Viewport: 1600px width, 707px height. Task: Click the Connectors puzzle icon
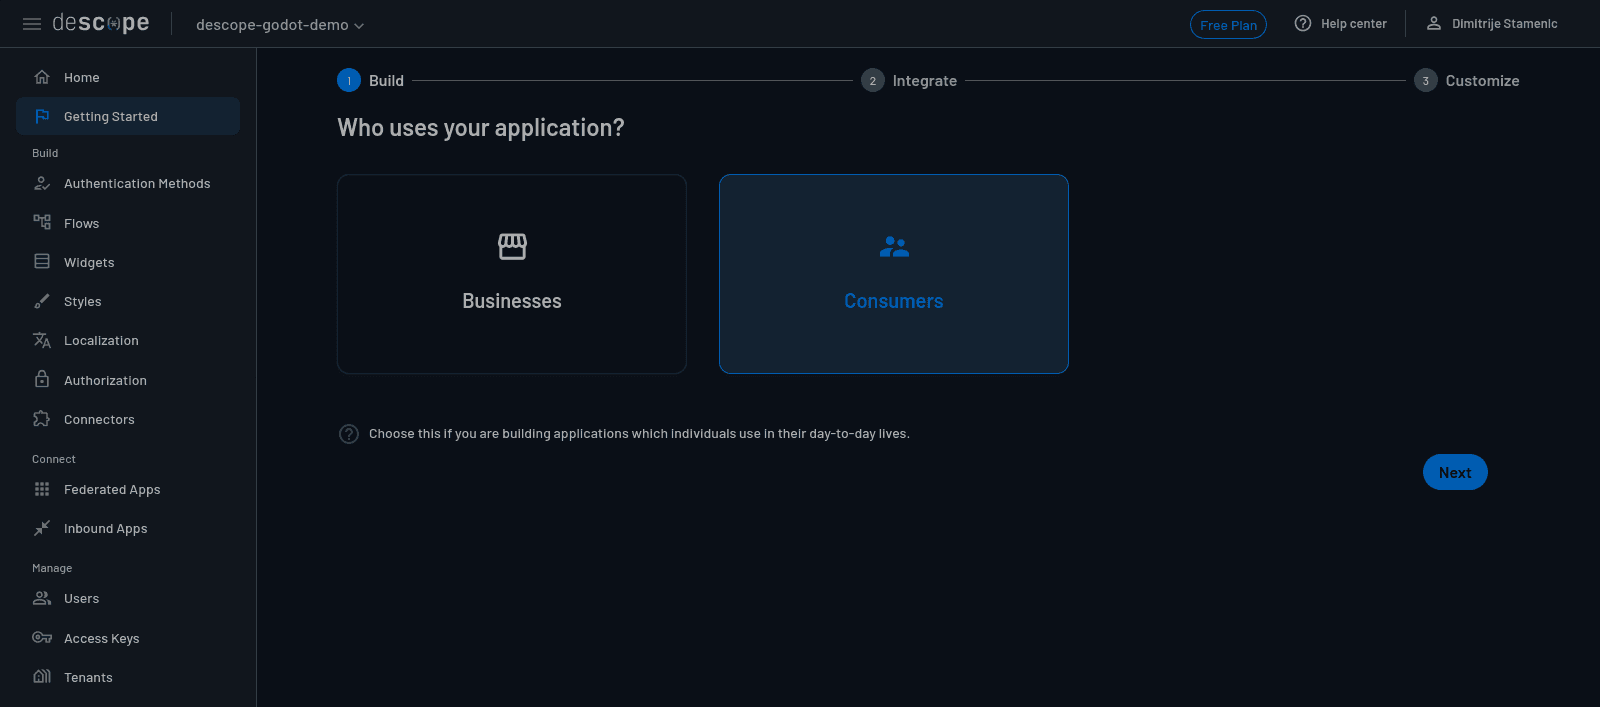tap(42, 419)
